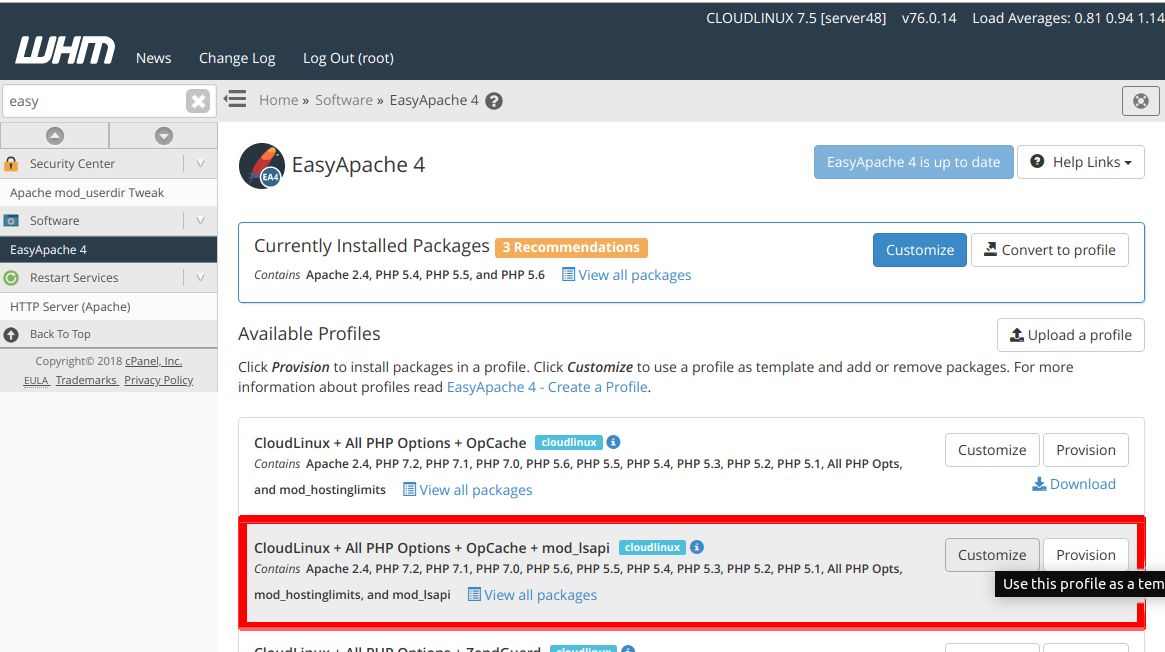Clear the search box using the X icon

tap(197, 100)
